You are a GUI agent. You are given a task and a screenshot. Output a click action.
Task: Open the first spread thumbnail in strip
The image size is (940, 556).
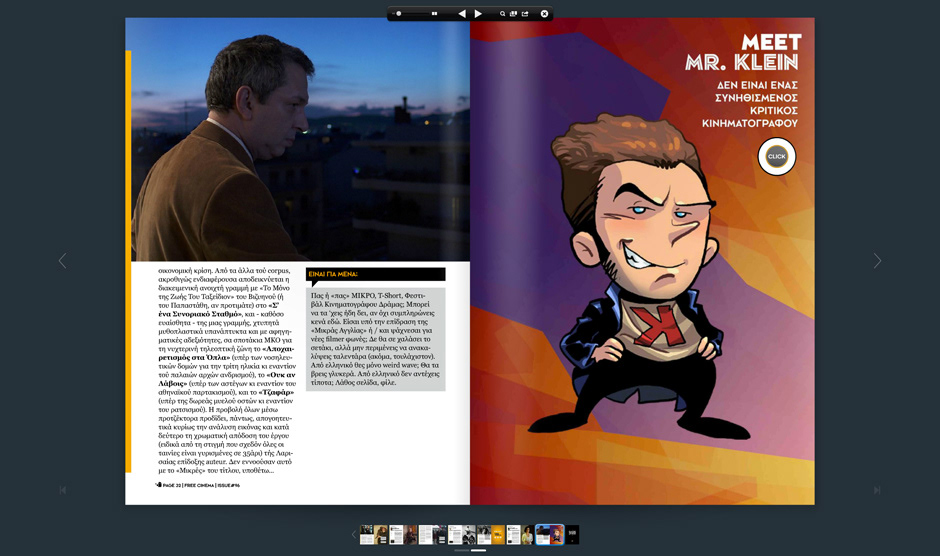point(373,534)
